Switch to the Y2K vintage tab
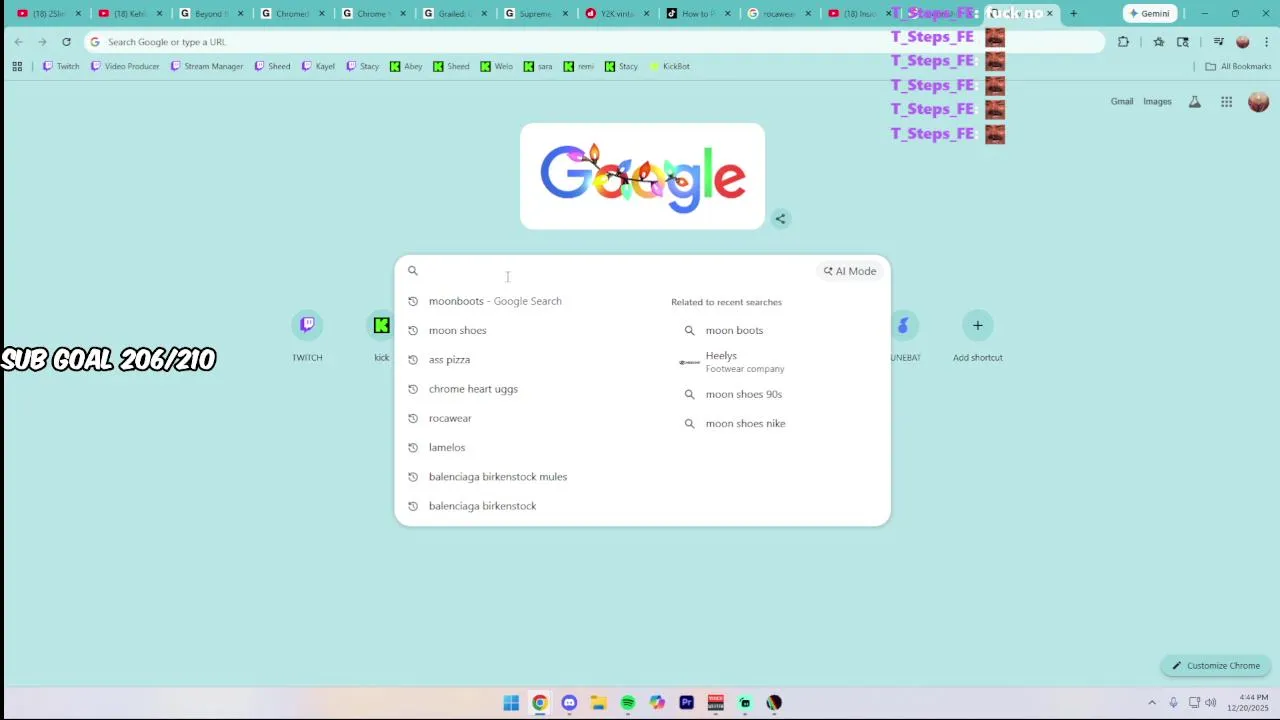The width and height of the screenshot is (1280, 720). [617, 14]
